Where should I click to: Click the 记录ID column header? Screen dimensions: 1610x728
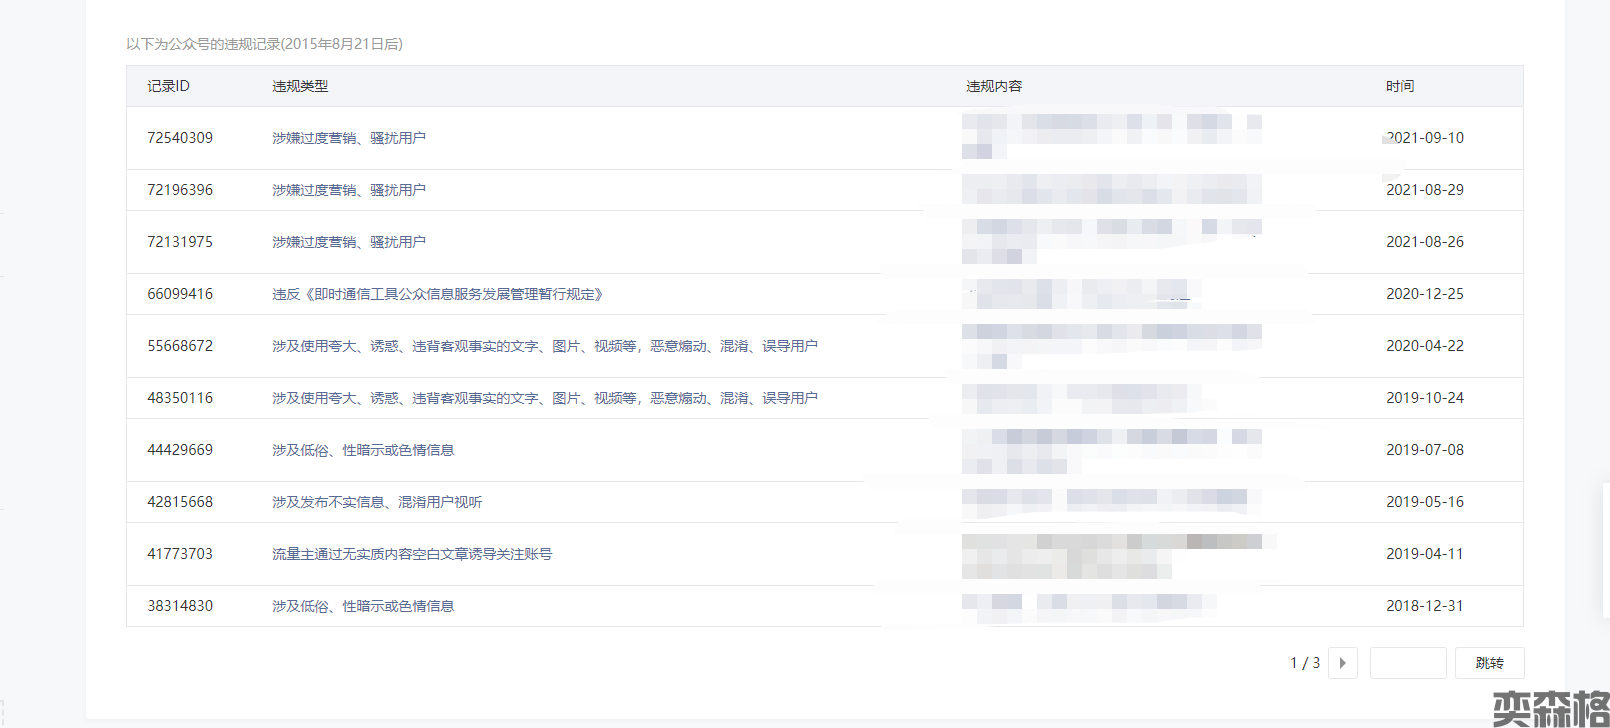(168, 86)
